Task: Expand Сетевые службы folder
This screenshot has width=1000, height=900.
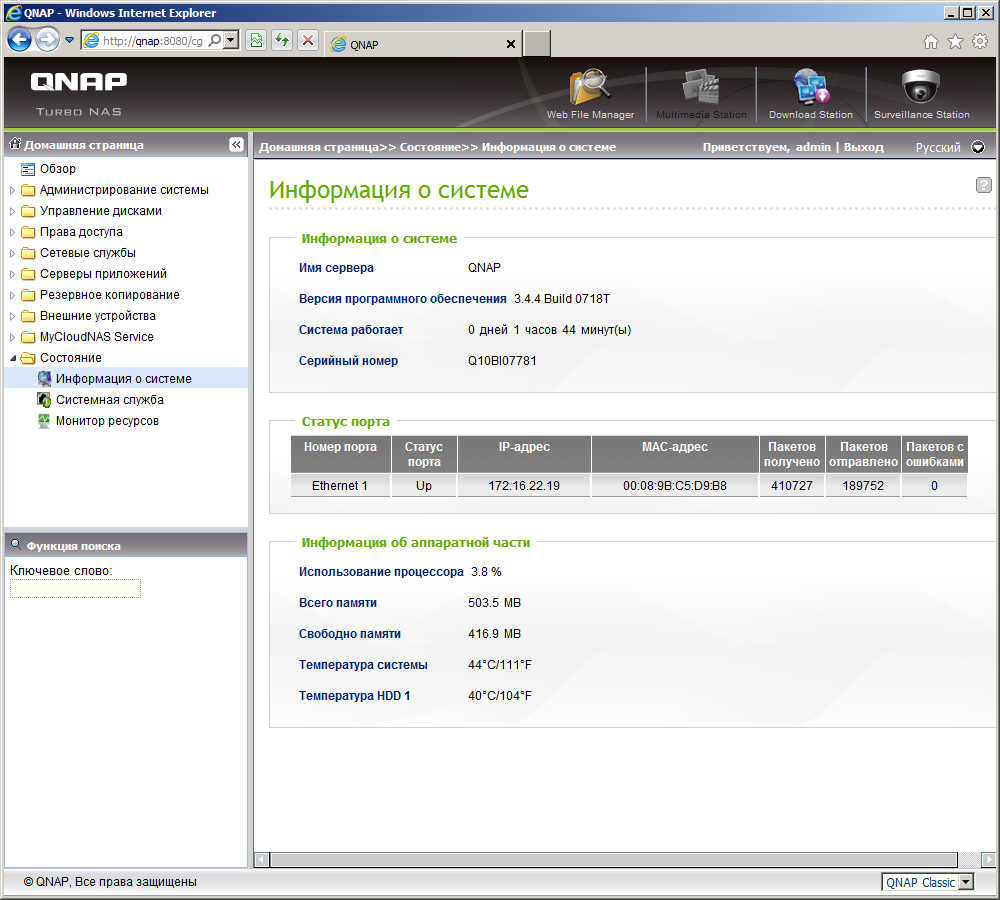Action: [x=12, y=253]
